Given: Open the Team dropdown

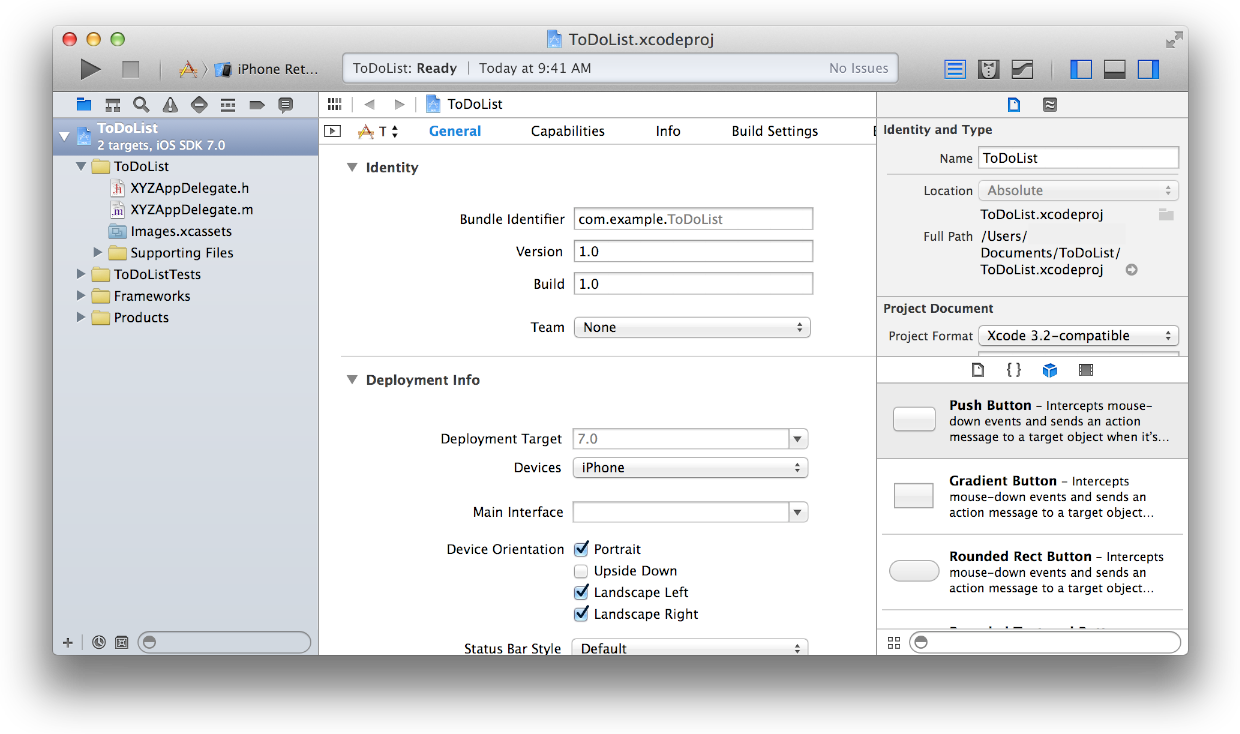Looking at the screenshot, I should (692, 327).
